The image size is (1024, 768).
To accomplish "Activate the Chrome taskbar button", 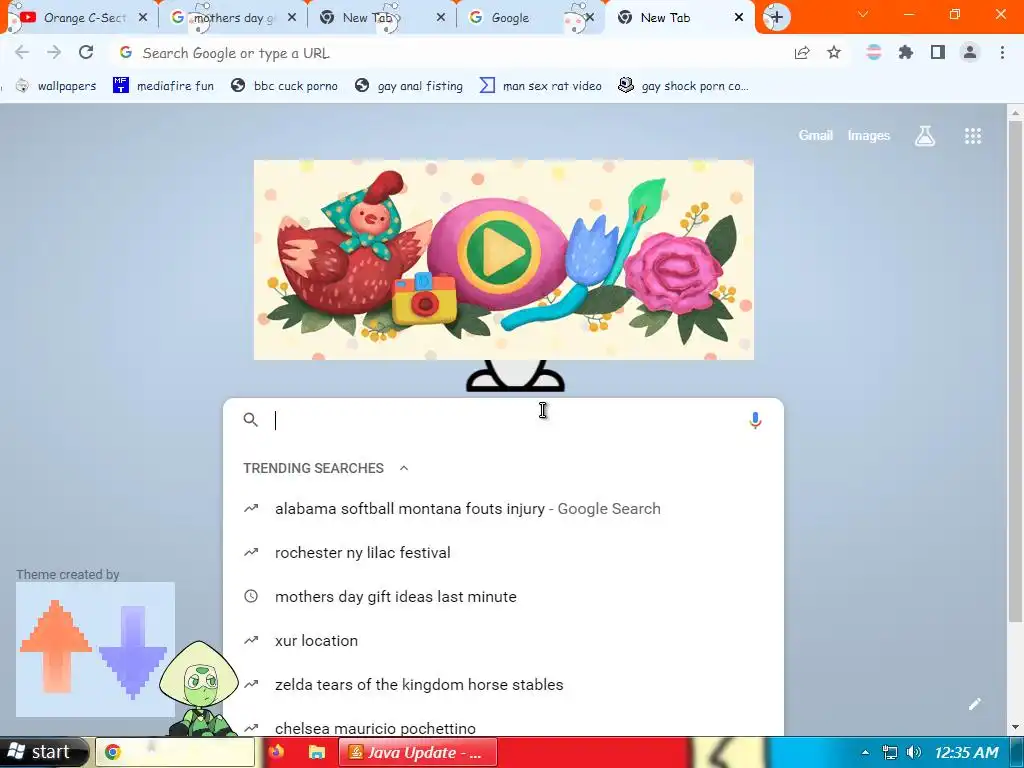I will 175,752.
